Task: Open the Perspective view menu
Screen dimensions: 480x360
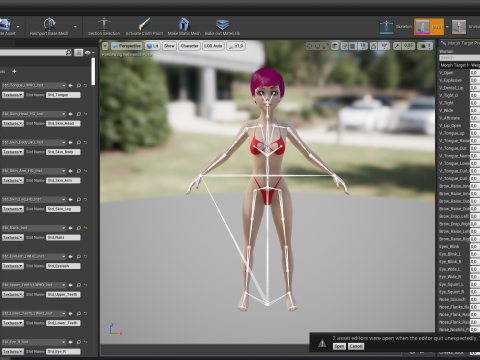Action: (x=127, y=46)
